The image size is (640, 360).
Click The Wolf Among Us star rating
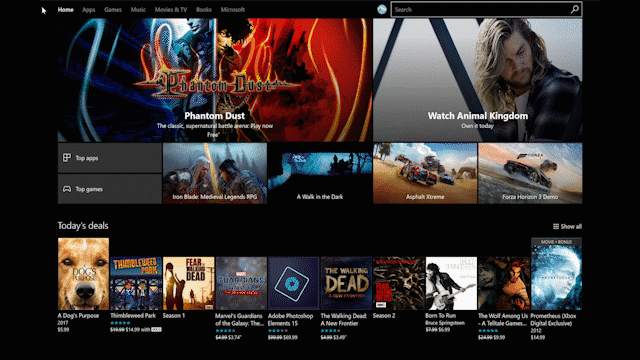(488, 331)
